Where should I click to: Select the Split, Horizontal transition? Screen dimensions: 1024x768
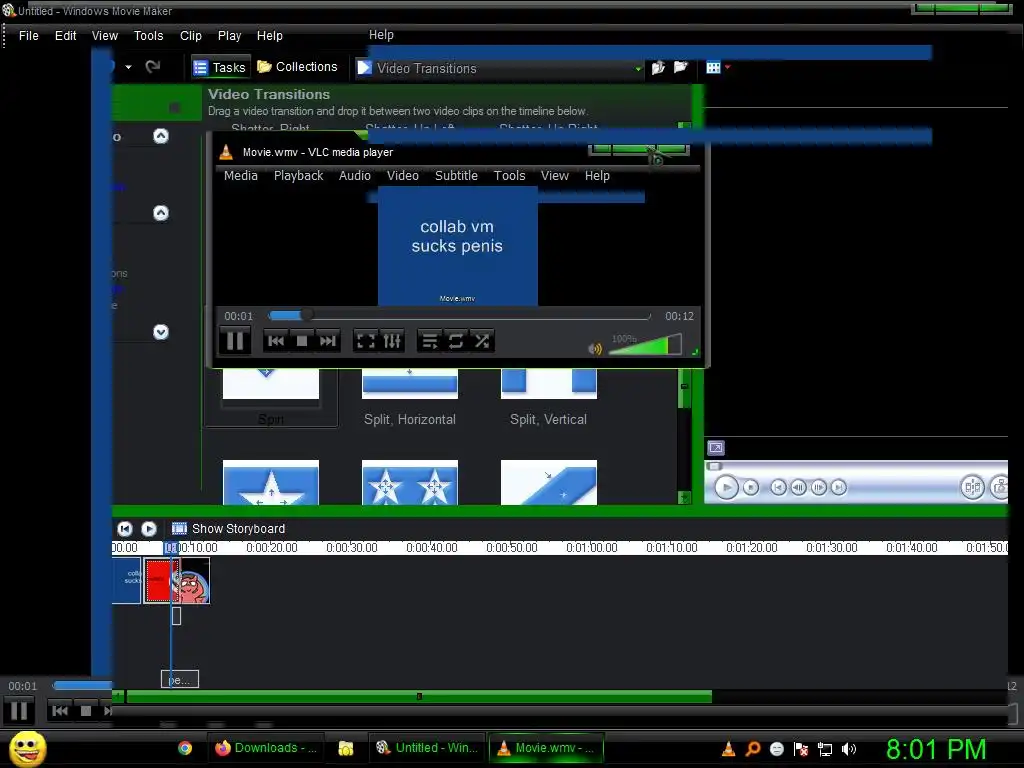coord(409,396)
